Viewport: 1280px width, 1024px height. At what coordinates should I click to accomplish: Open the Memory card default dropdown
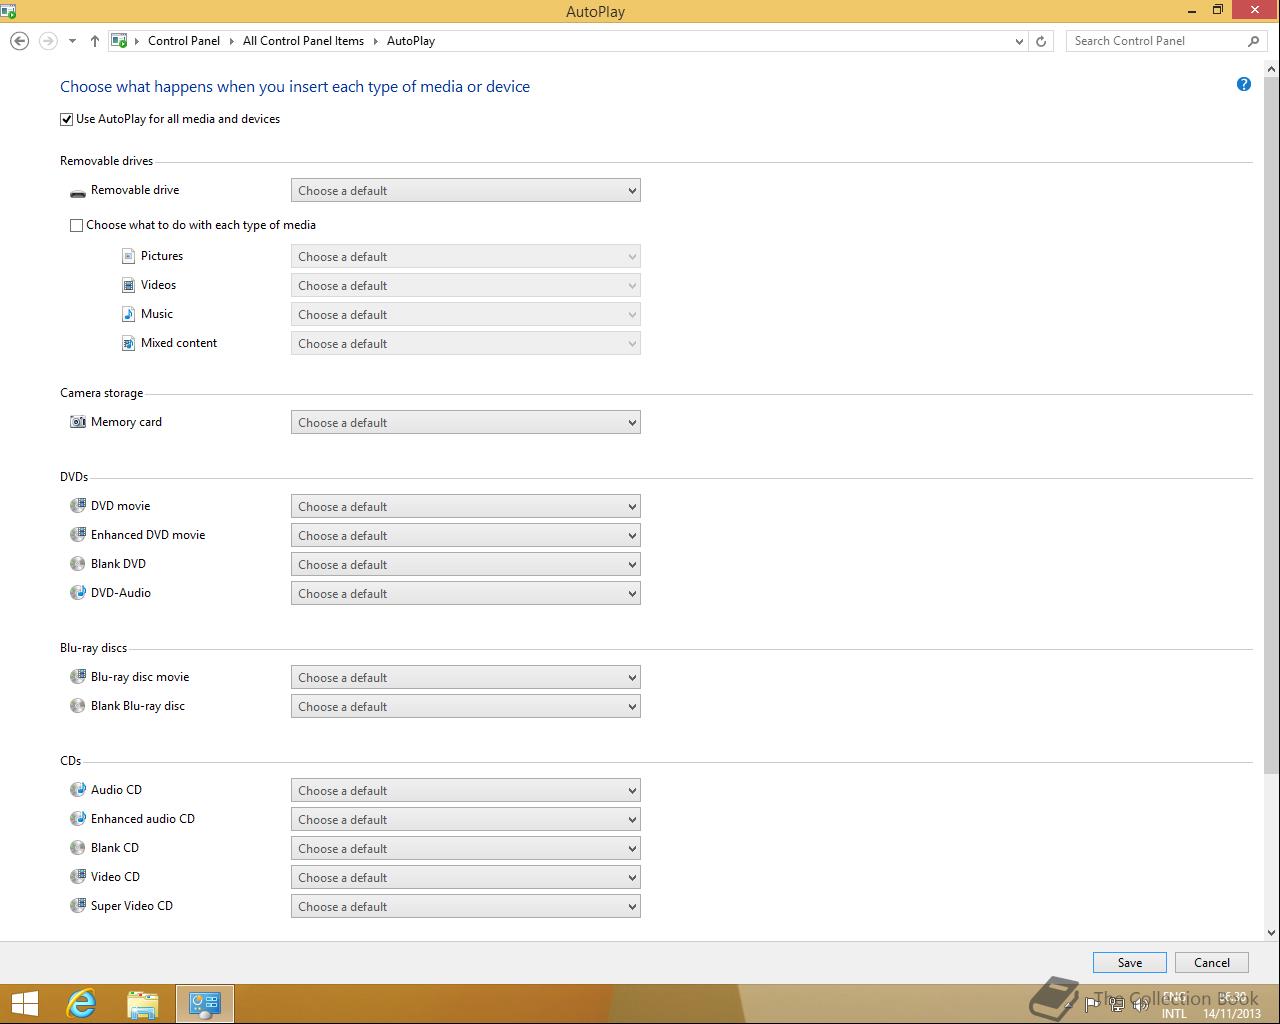coord(466,423)
